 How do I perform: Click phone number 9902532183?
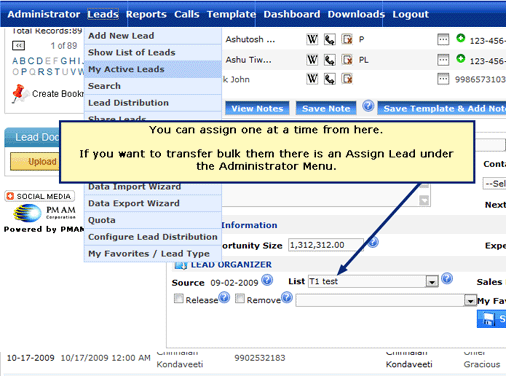(260, 358)
